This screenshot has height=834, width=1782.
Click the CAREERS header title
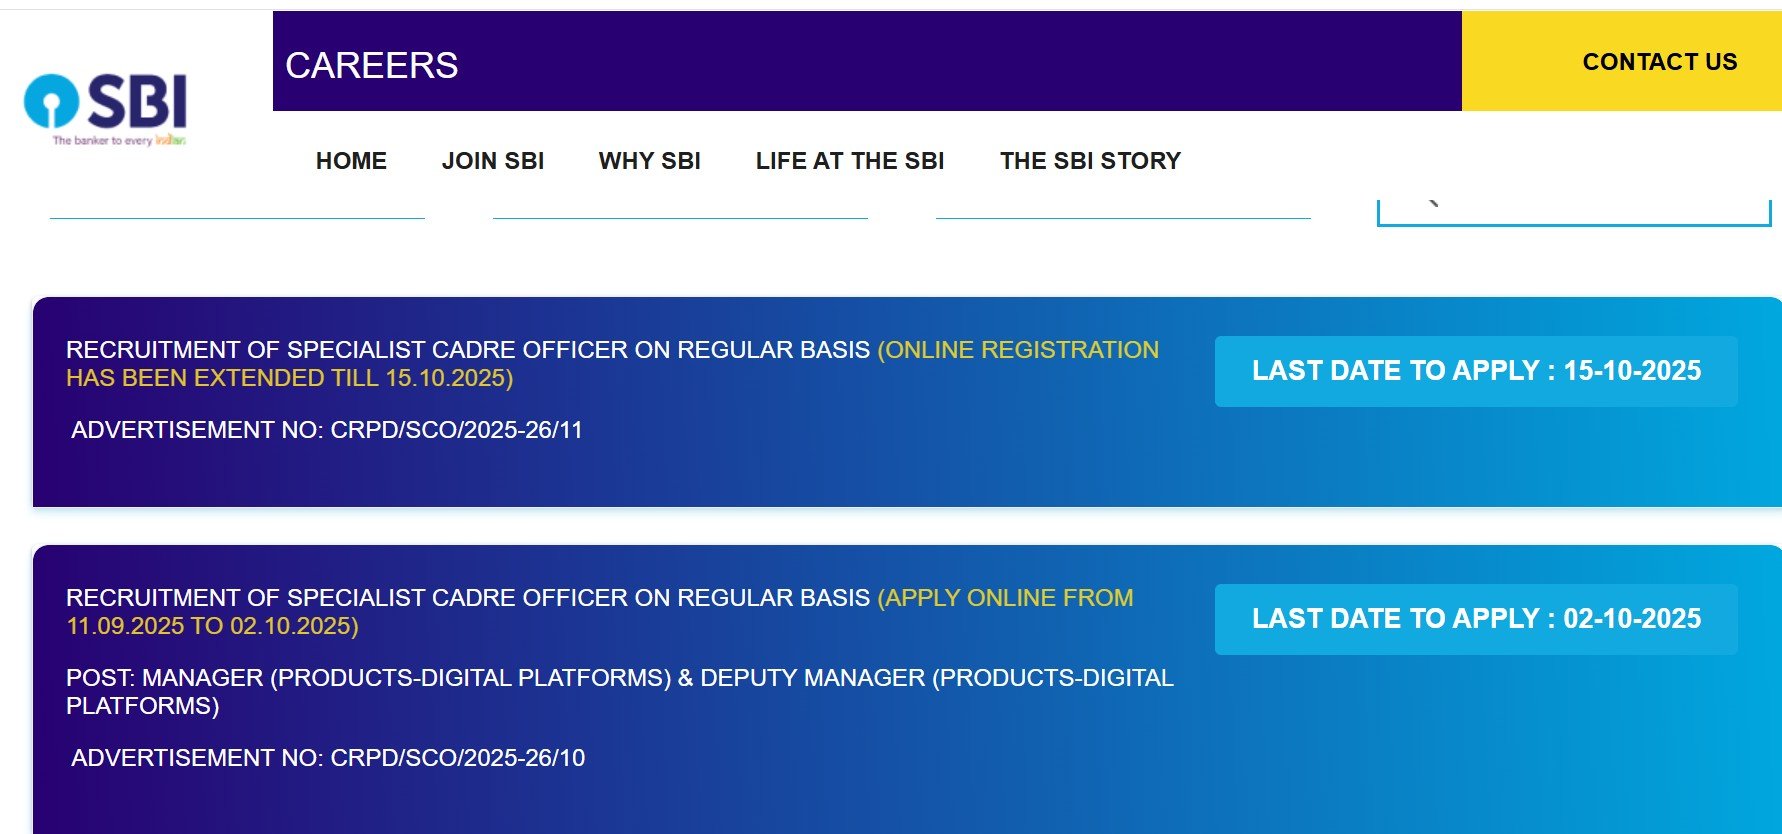click(371, 66)
